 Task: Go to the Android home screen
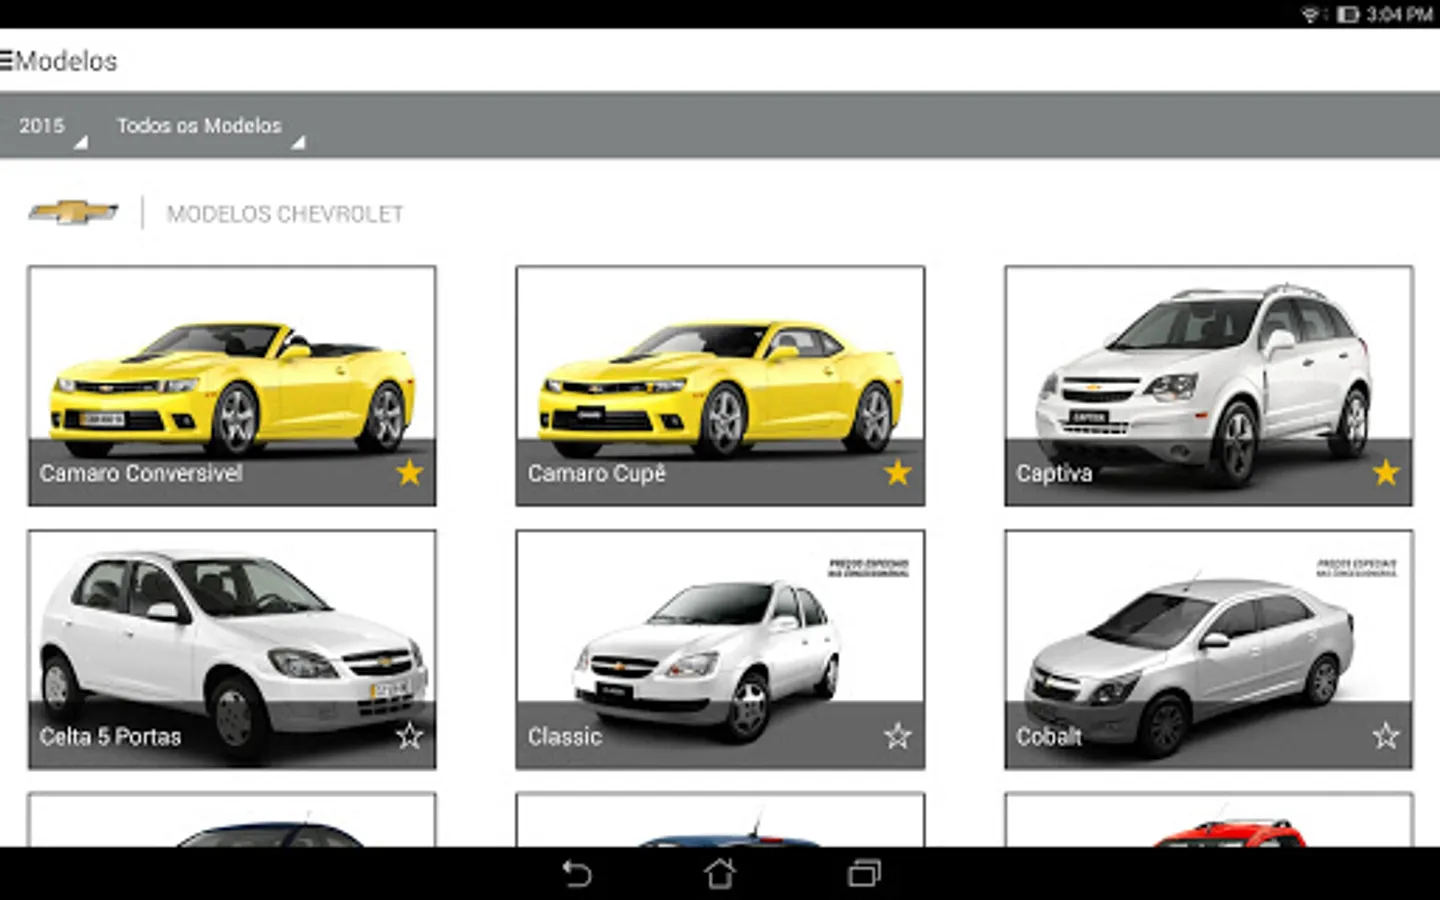click(x=720, y=874)
